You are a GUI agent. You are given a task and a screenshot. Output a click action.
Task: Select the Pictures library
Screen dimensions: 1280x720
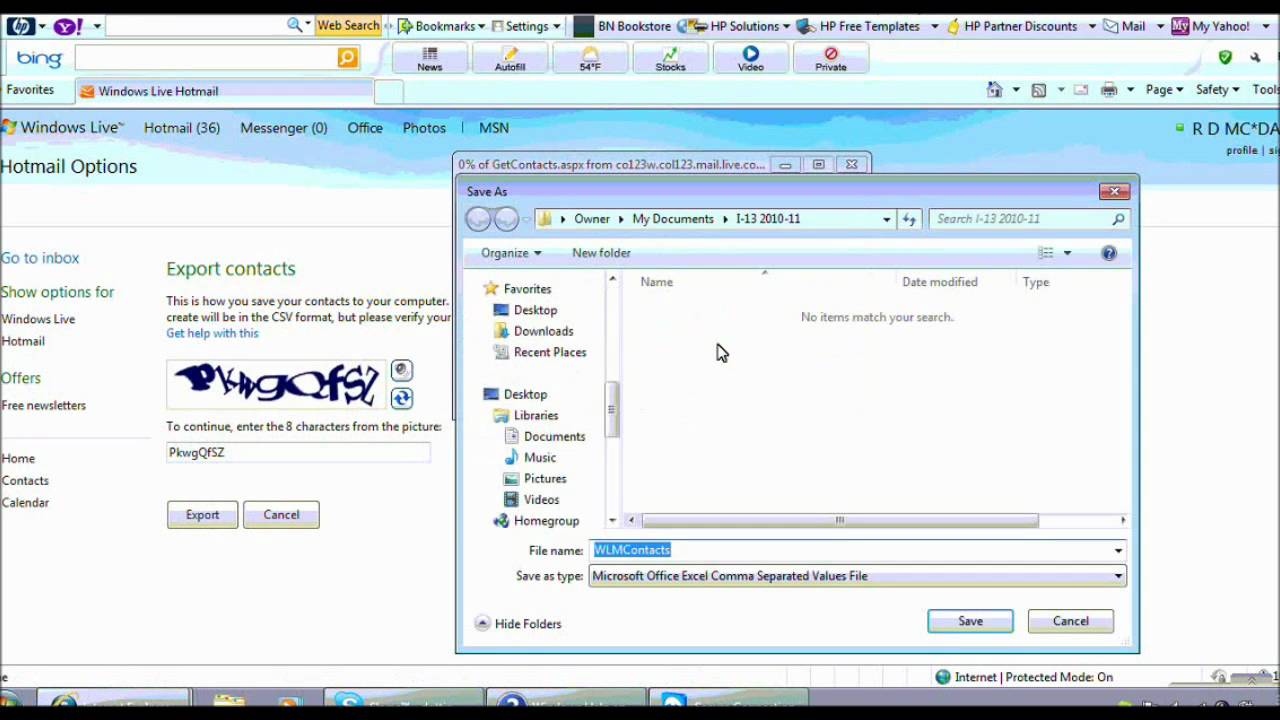(x=534, y=478)
